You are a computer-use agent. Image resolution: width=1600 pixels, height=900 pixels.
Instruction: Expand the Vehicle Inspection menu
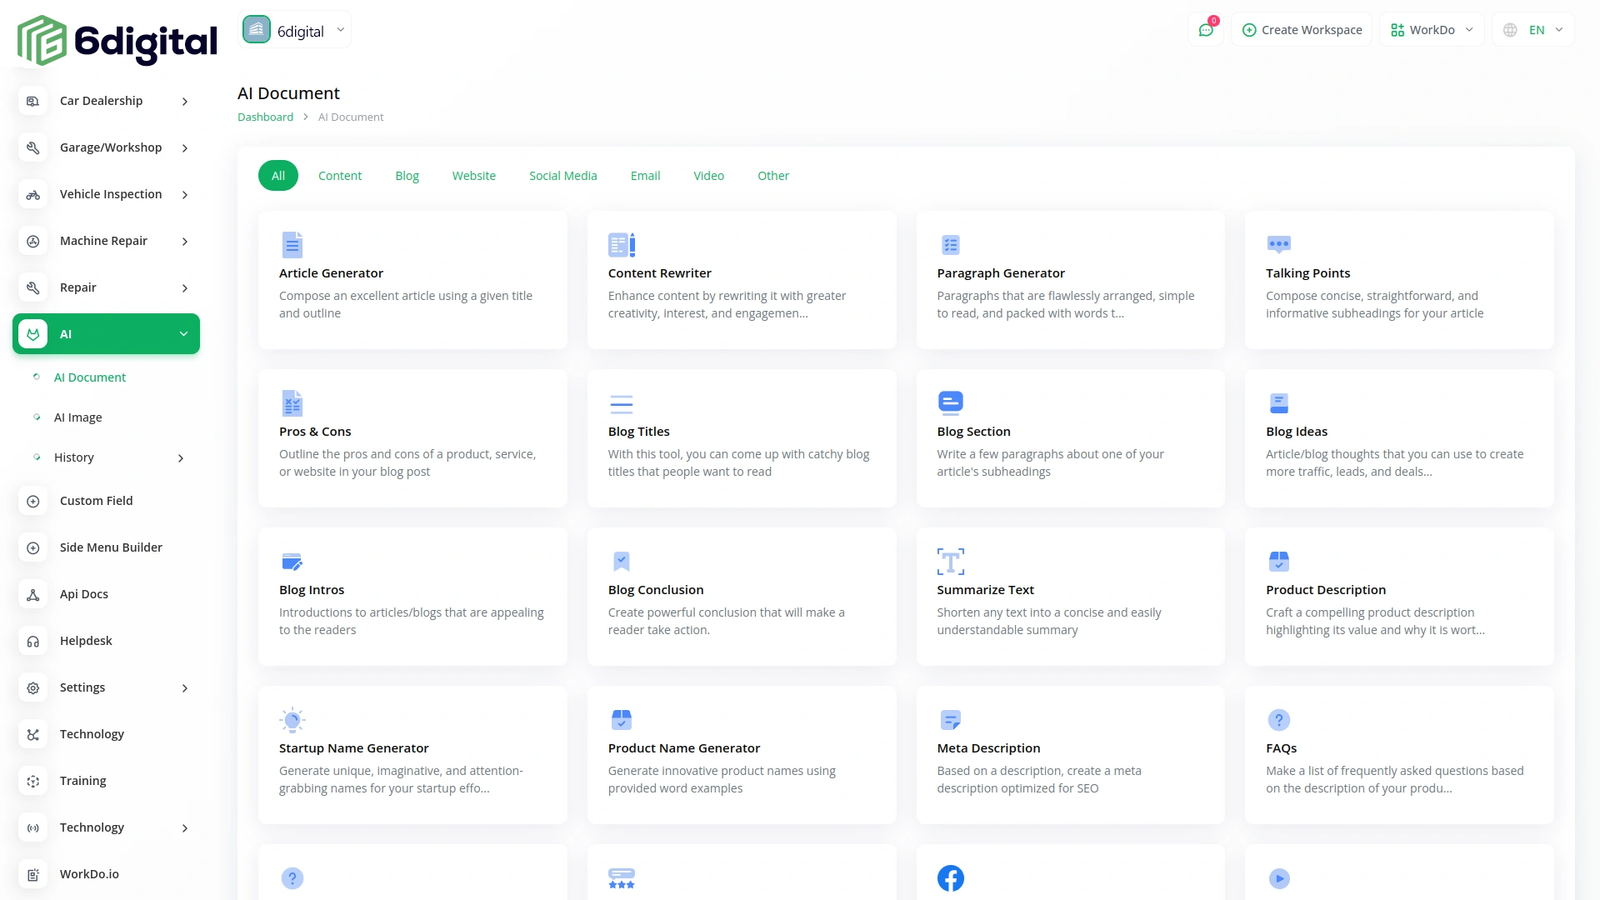click(106, 194)
